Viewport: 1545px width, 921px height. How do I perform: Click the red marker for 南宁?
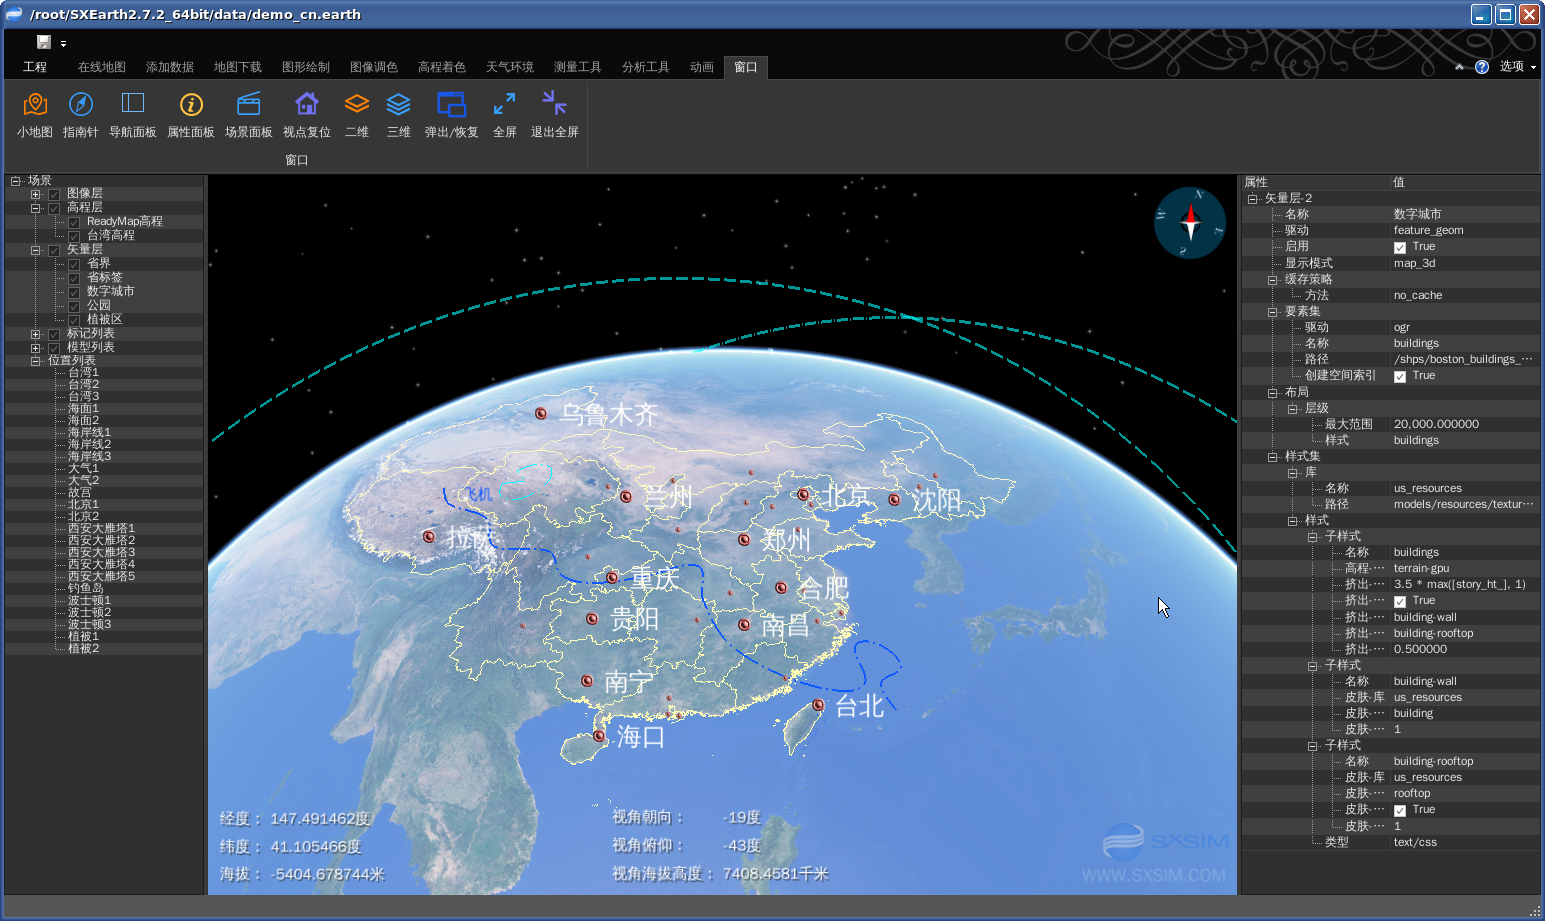coord(587,680)
